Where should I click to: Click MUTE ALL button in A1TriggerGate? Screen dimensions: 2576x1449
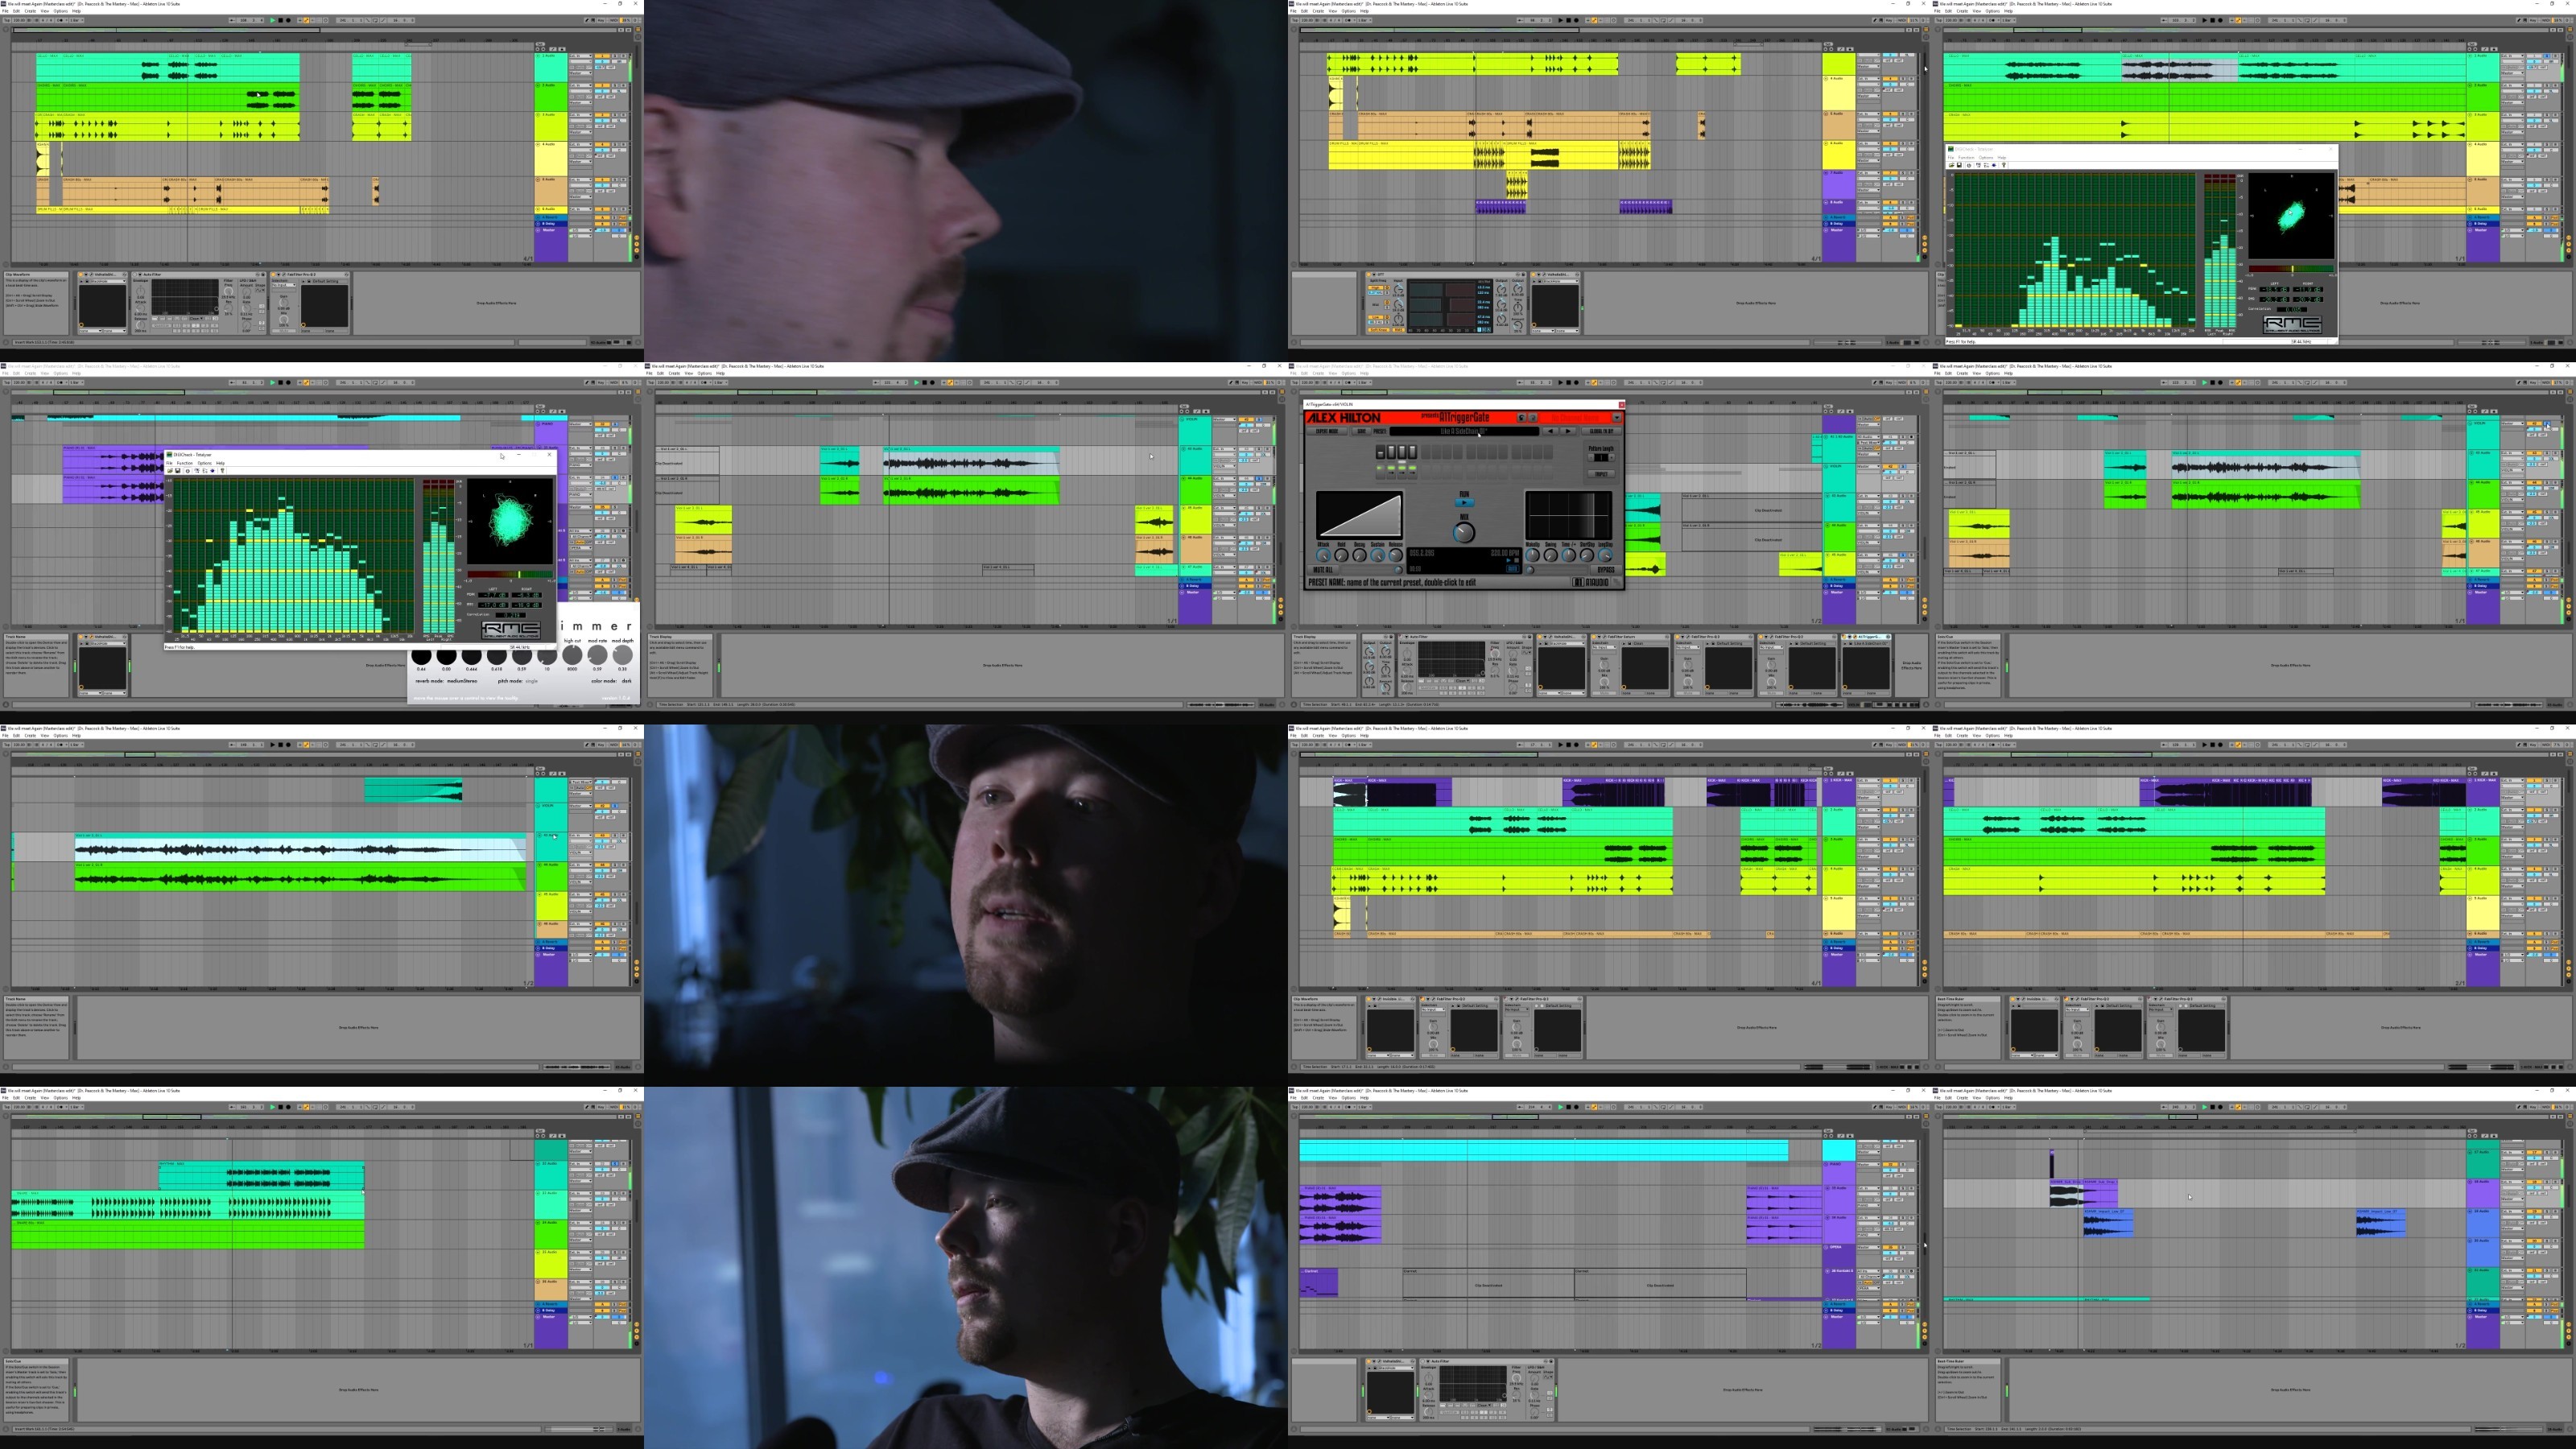click(x=1323, y=570)
